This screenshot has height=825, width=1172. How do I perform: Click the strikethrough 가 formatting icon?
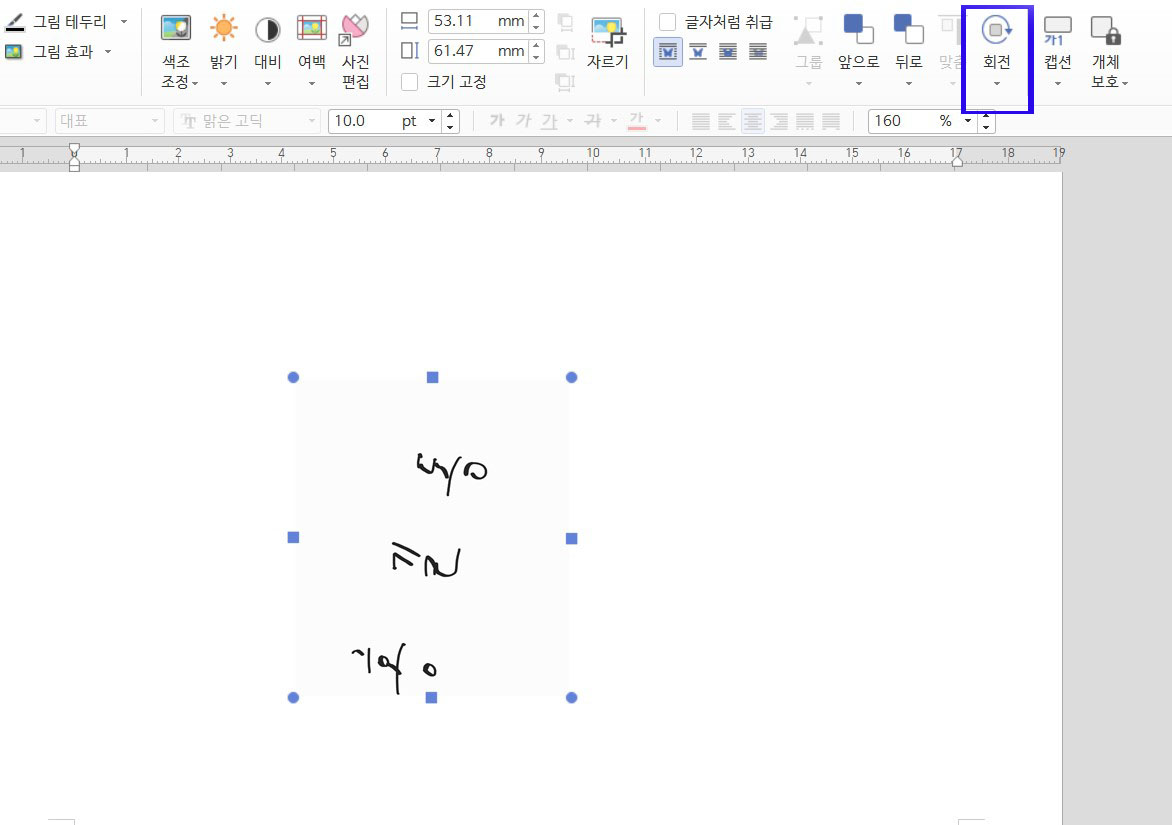pyautogui.click(x=593, y=120)
